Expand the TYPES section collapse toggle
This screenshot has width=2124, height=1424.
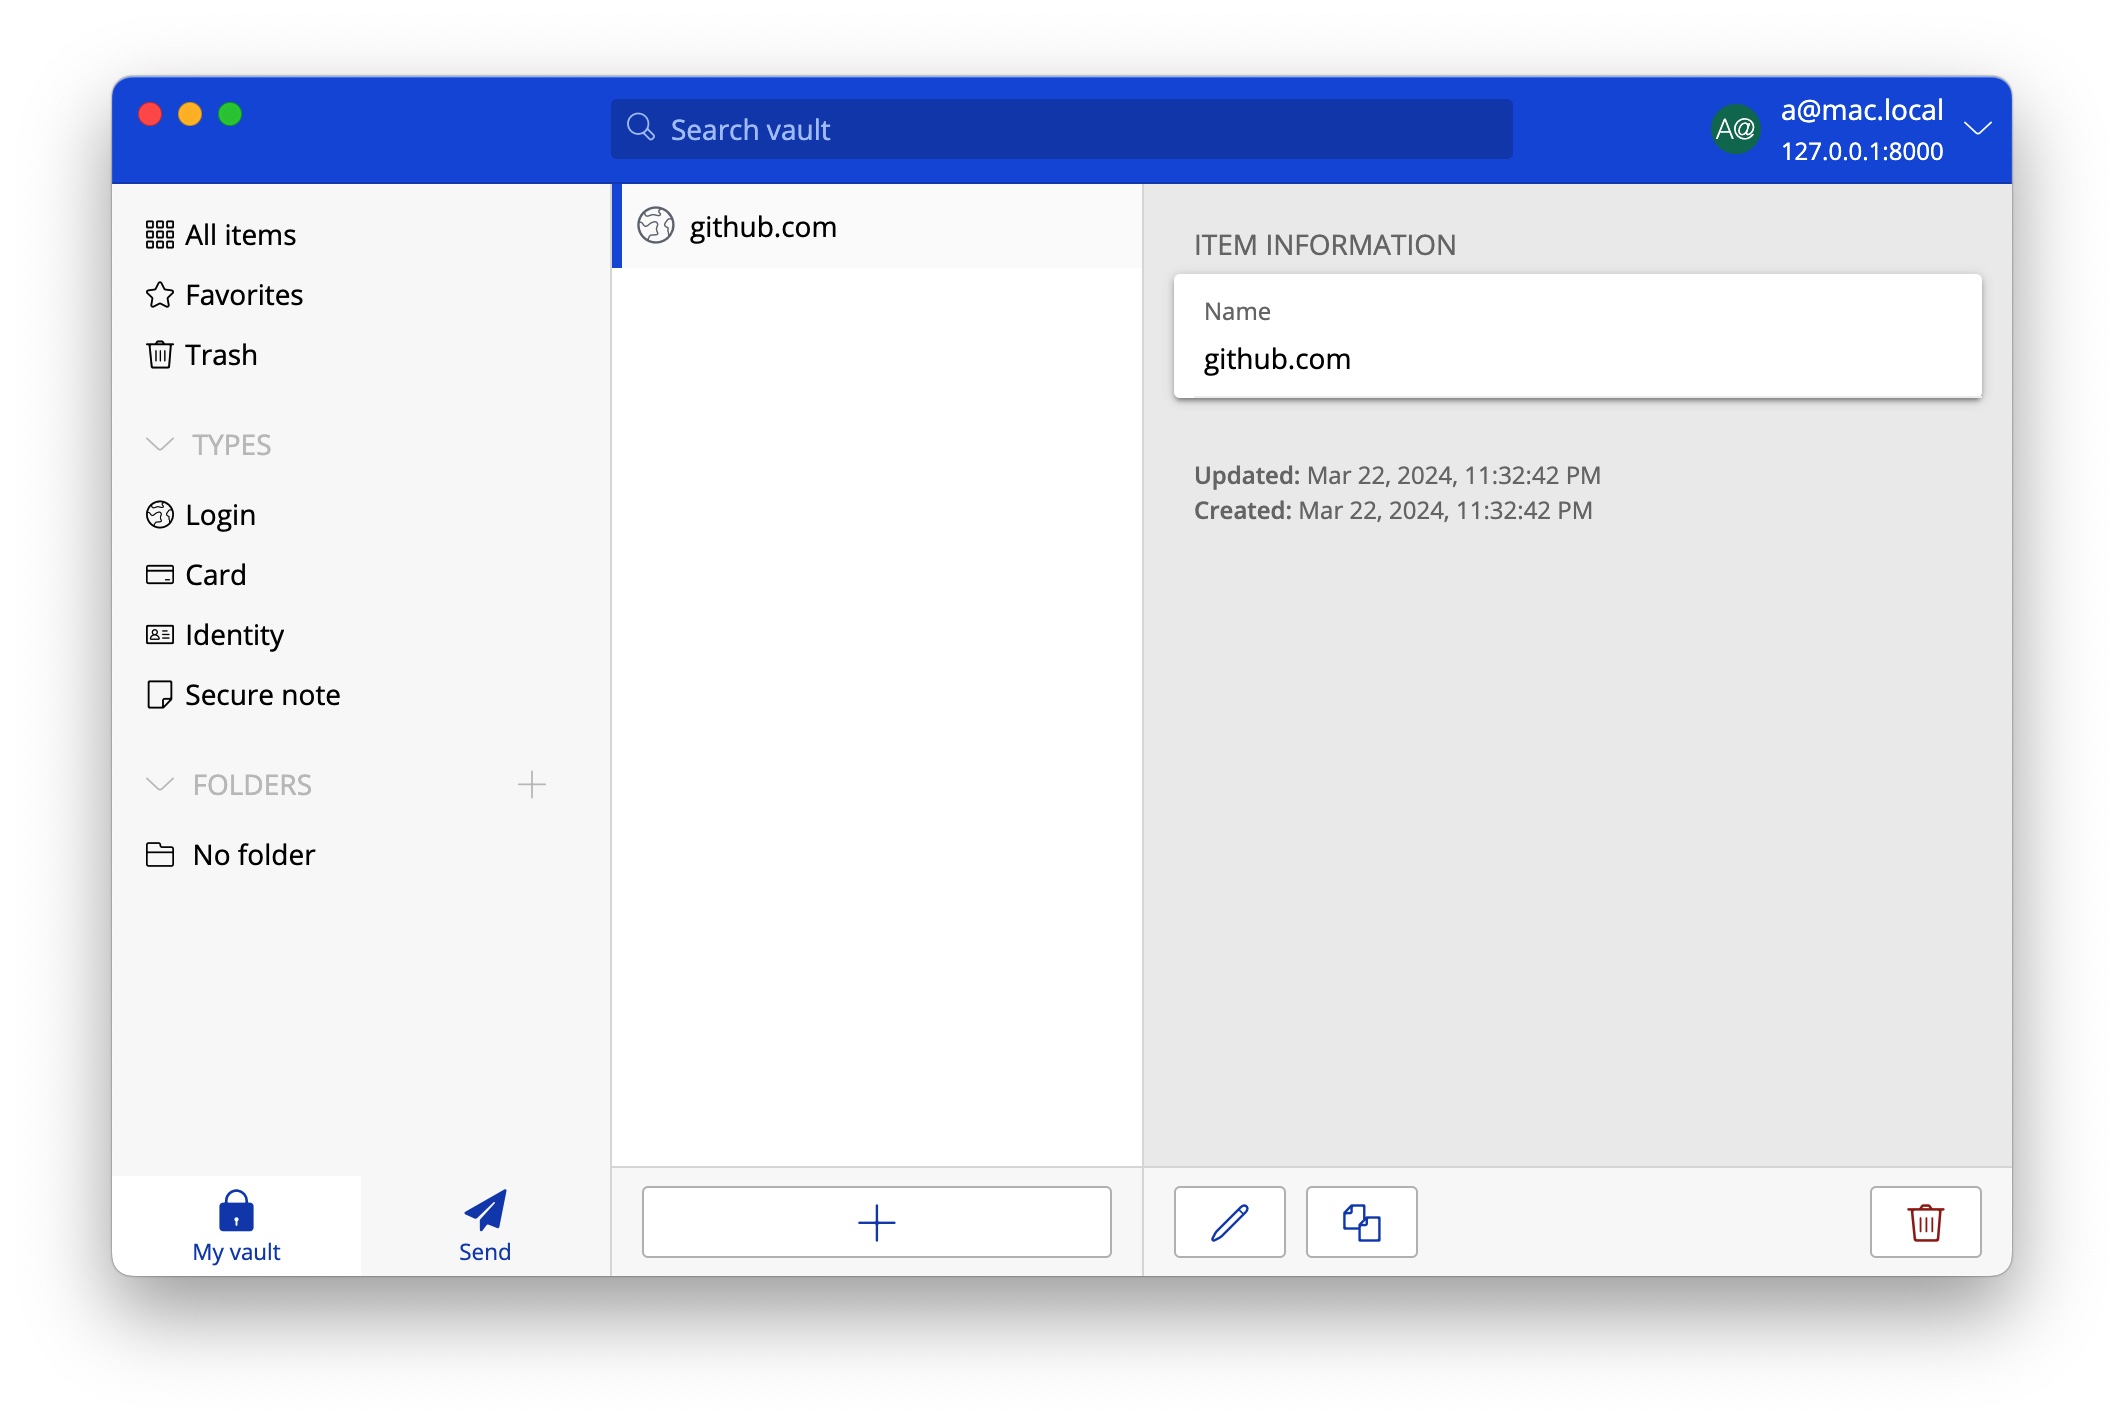tap(159, 443)
